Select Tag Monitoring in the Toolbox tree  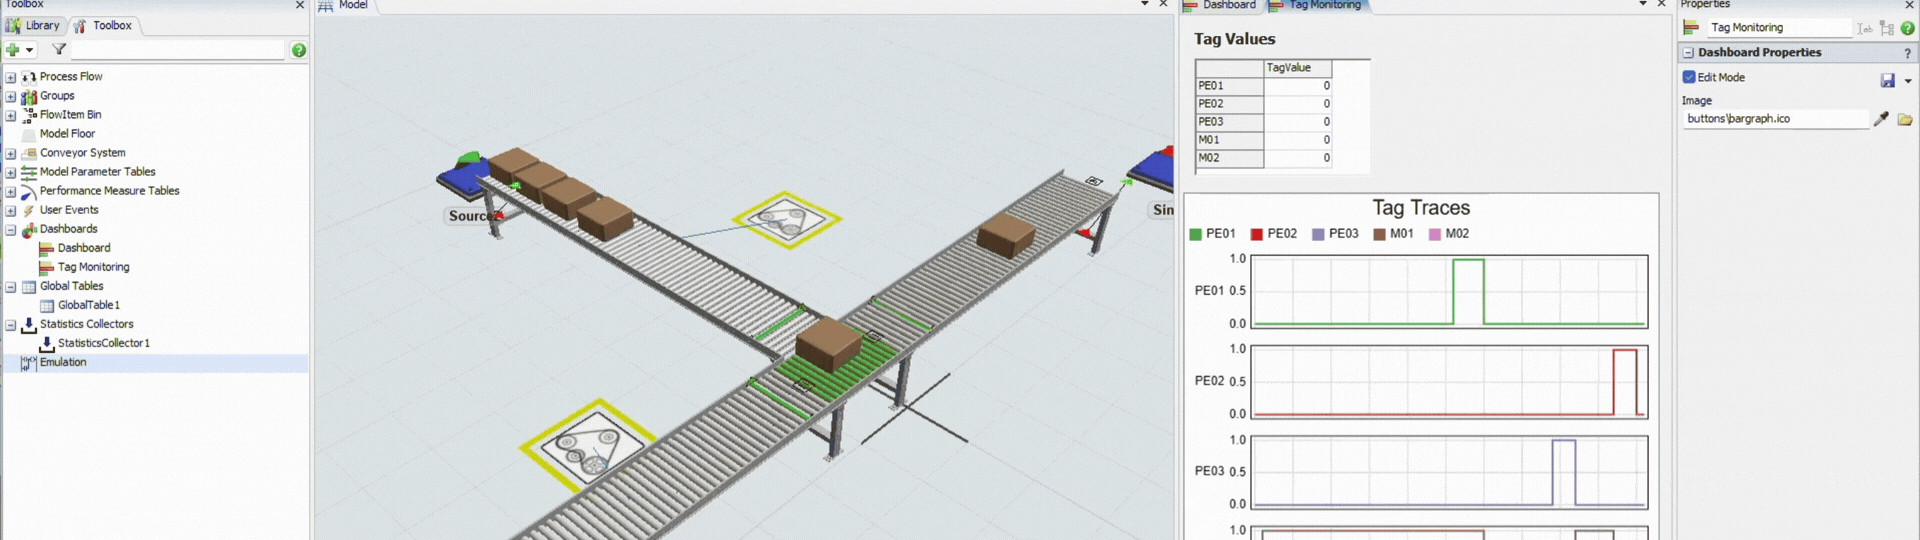pyautogui.click(x=93, y=267)
